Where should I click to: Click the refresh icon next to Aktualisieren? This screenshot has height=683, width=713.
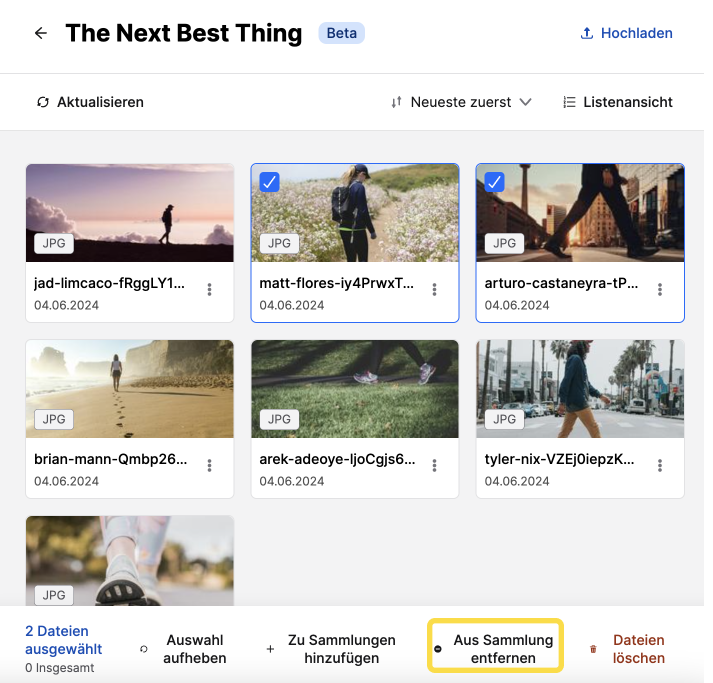point(43,102)
